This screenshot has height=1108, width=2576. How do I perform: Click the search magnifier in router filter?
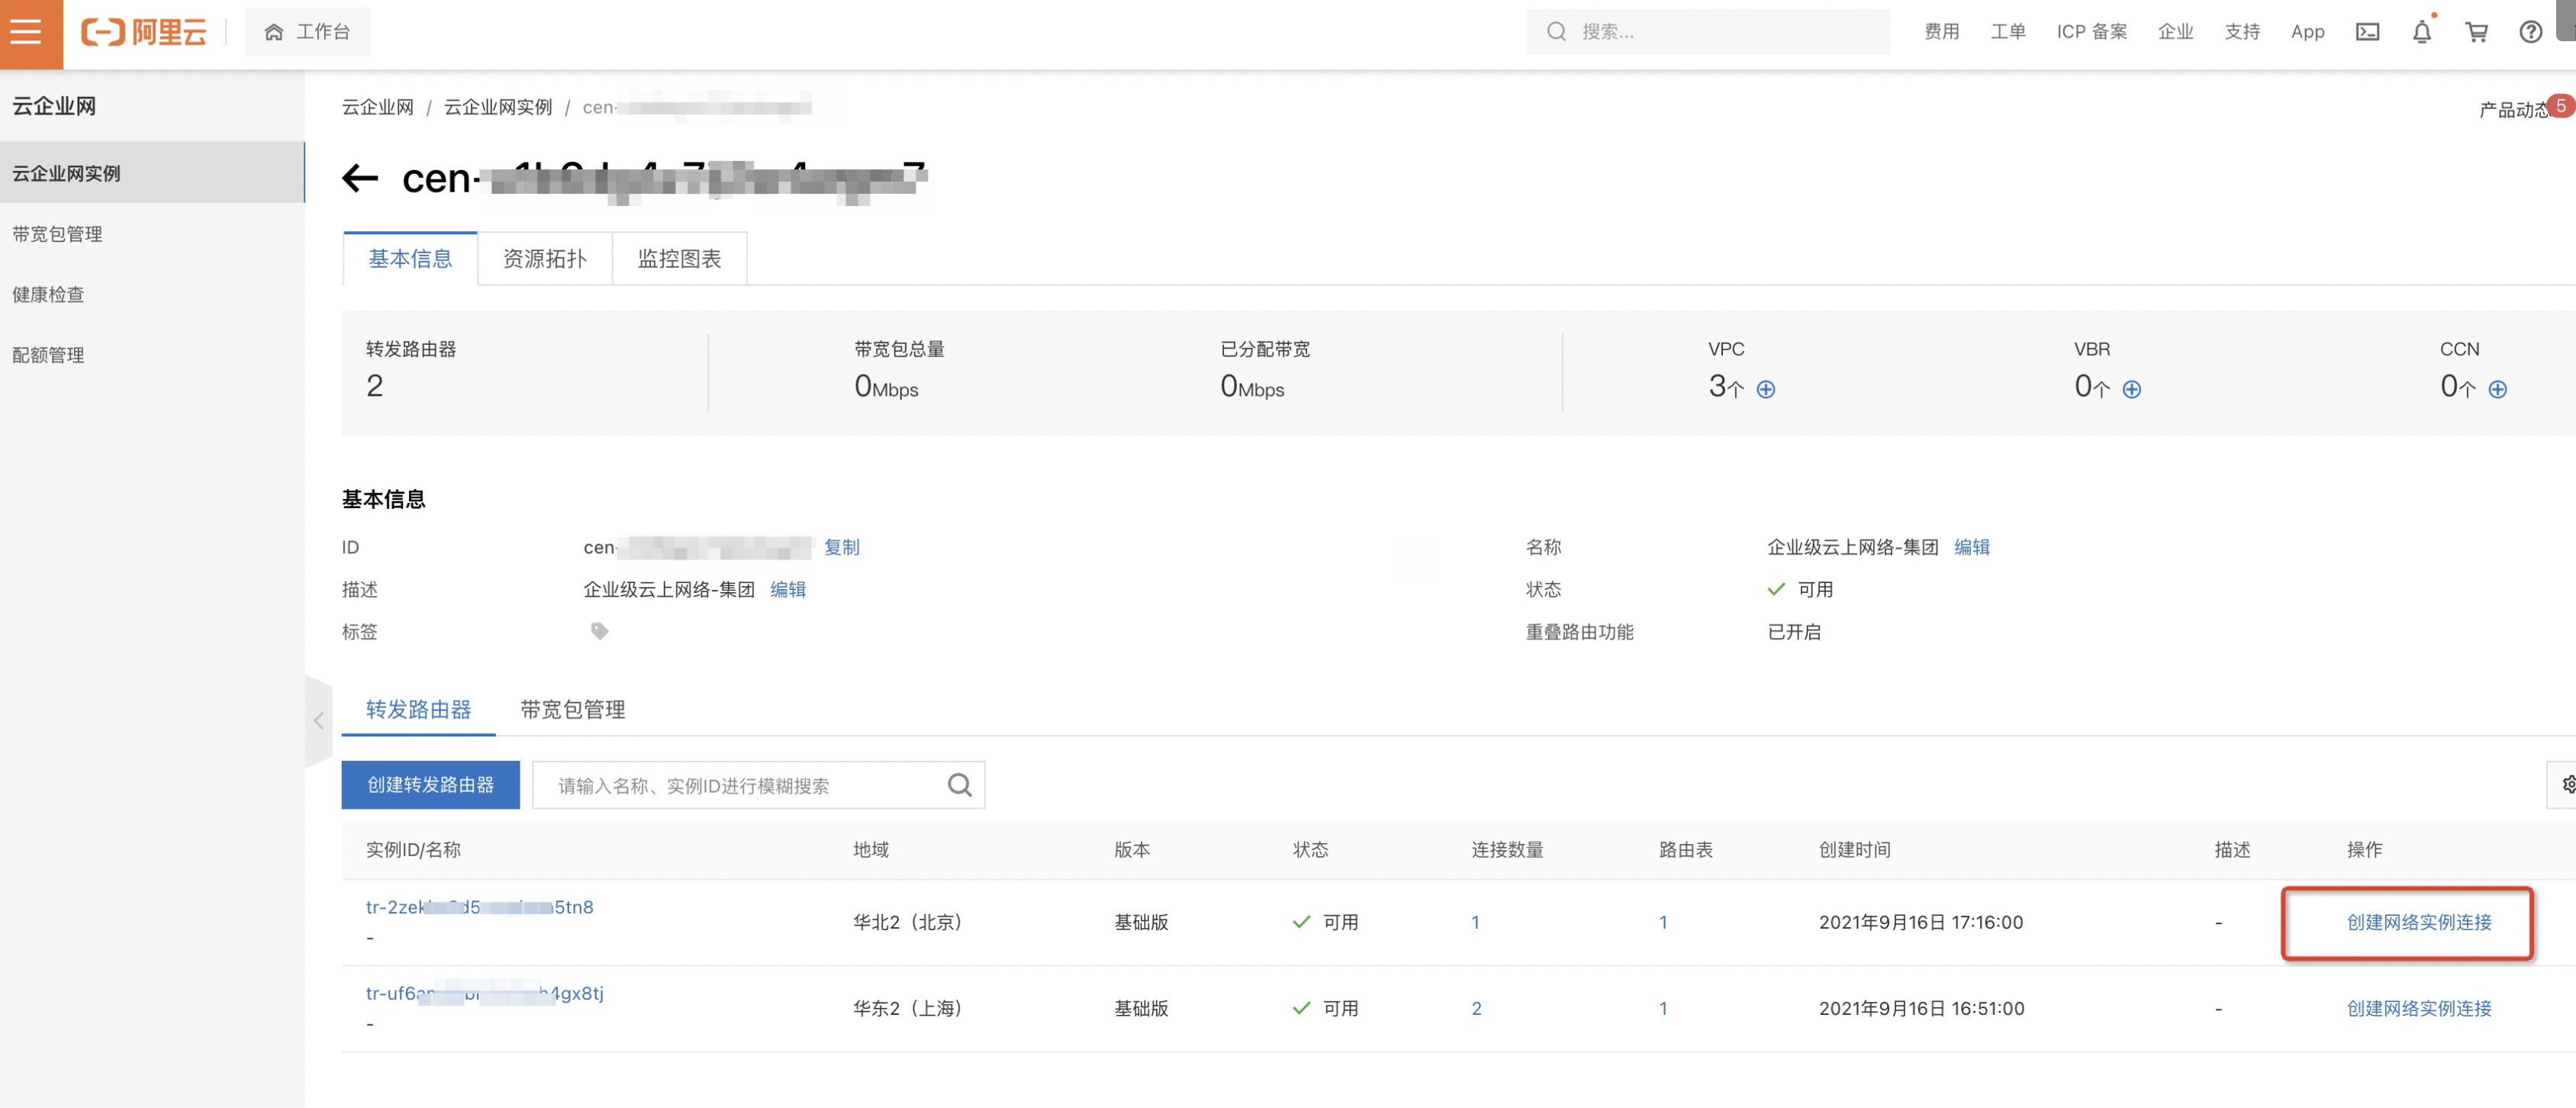tap(959, 785)
